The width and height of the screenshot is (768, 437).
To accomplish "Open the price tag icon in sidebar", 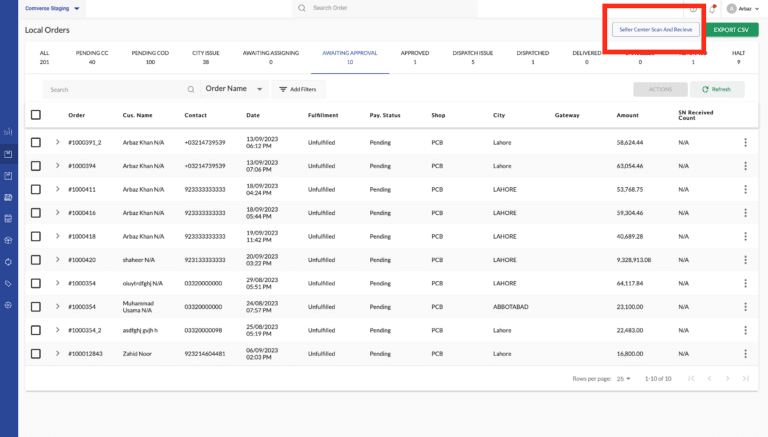I will tap(8, 283).
